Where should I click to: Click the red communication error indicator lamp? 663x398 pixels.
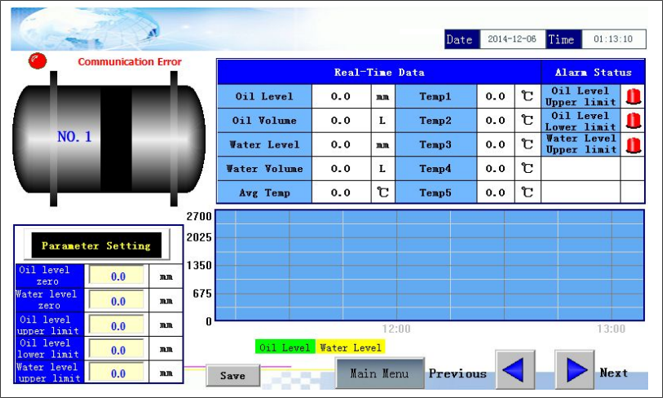pos(37,61)
